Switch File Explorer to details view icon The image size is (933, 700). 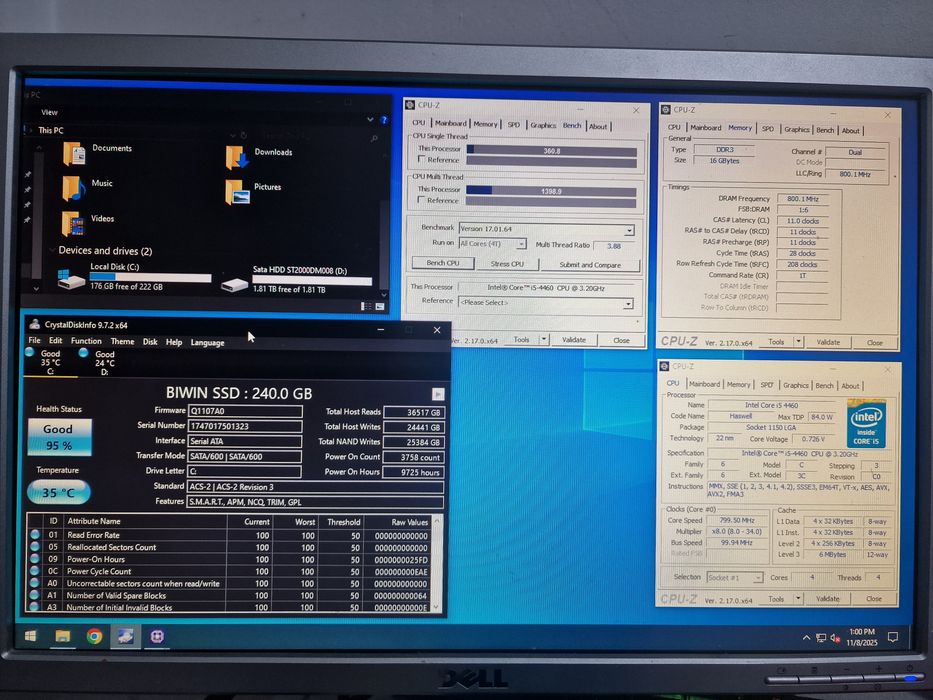pos(366,306)
